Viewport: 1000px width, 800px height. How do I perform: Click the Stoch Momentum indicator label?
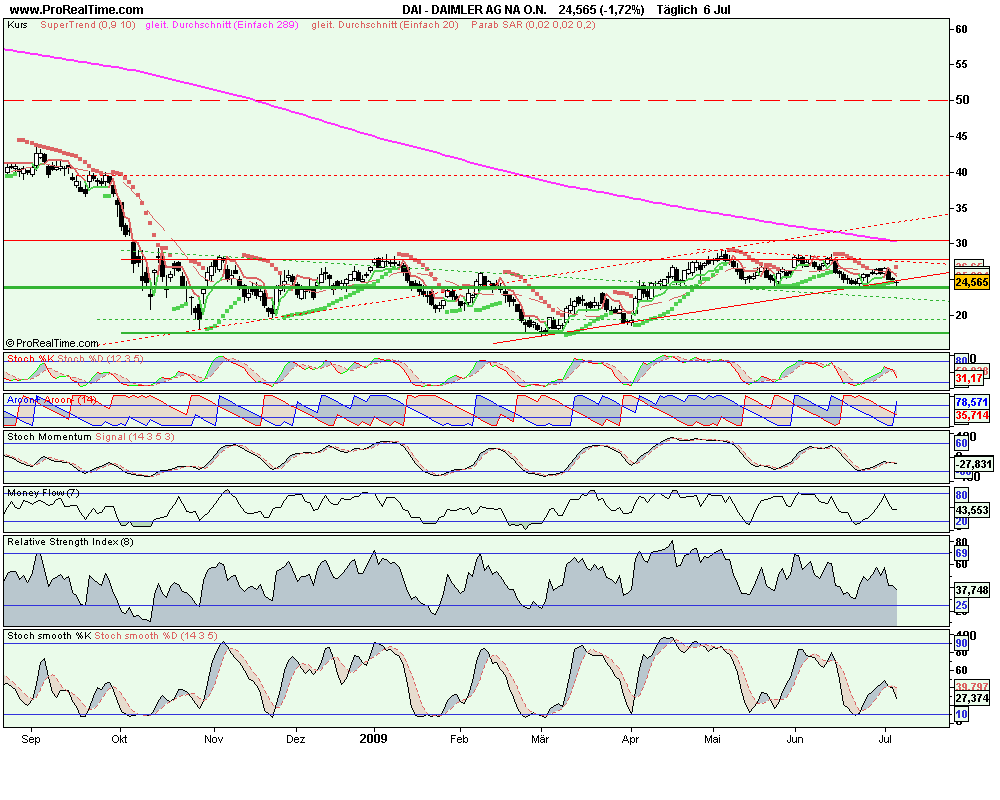coord(49,437)
